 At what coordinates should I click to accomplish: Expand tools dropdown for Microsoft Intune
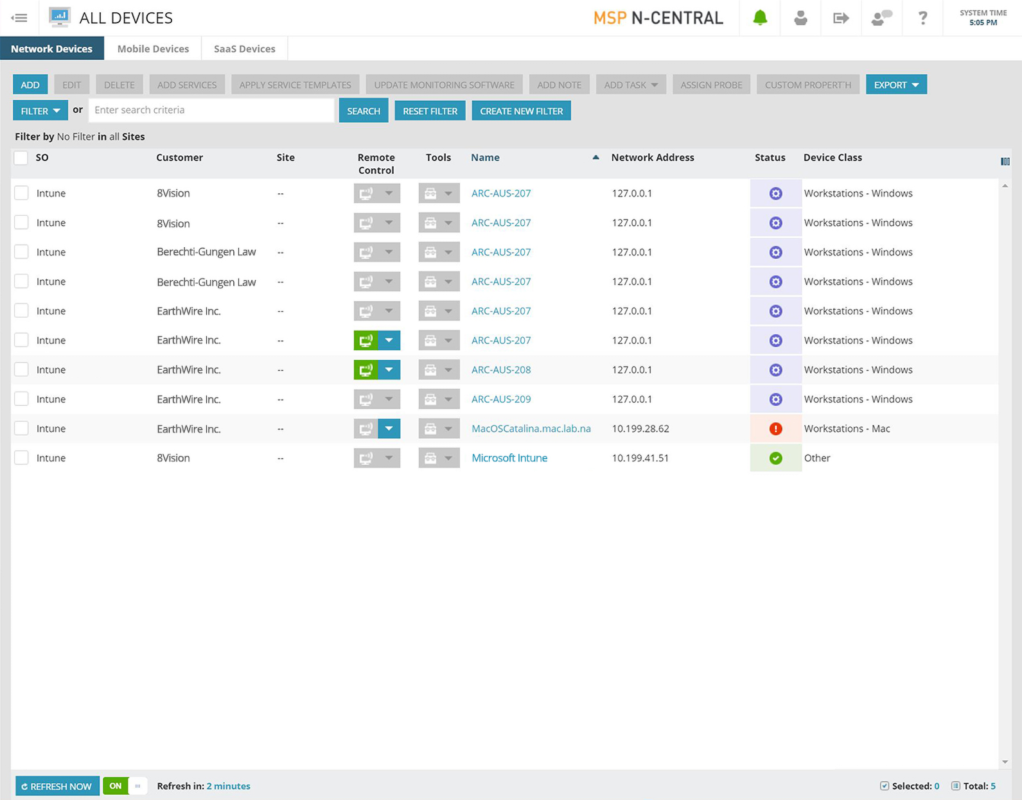[449, 458]
